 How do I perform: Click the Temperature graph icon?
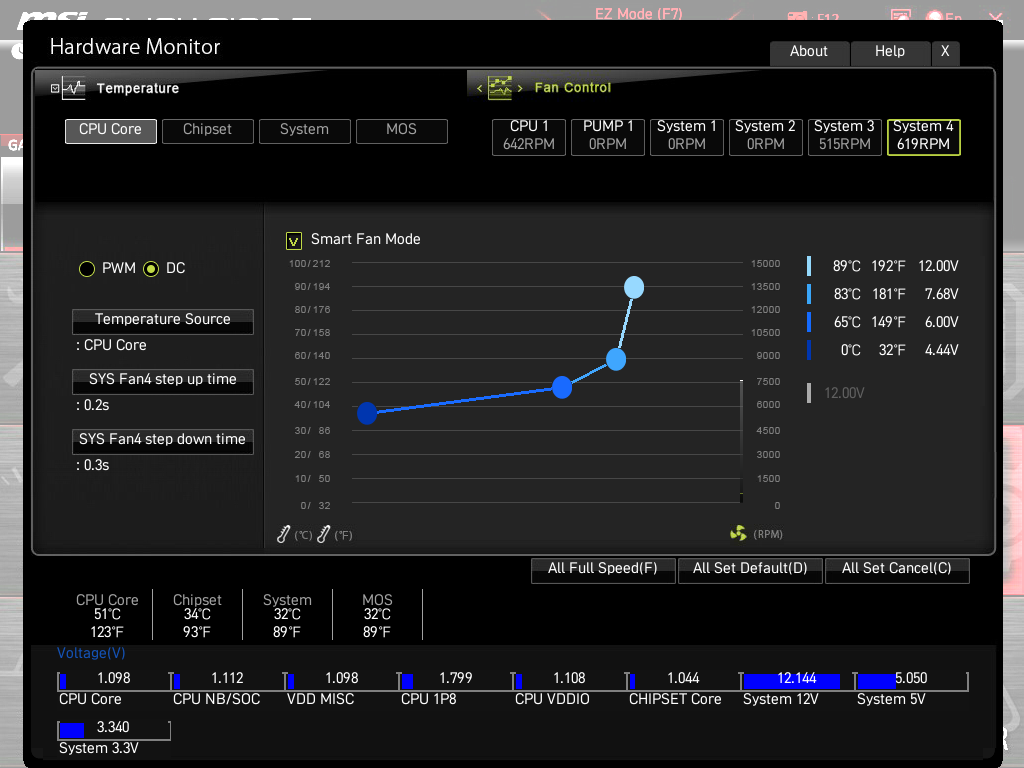pos(74,88)
